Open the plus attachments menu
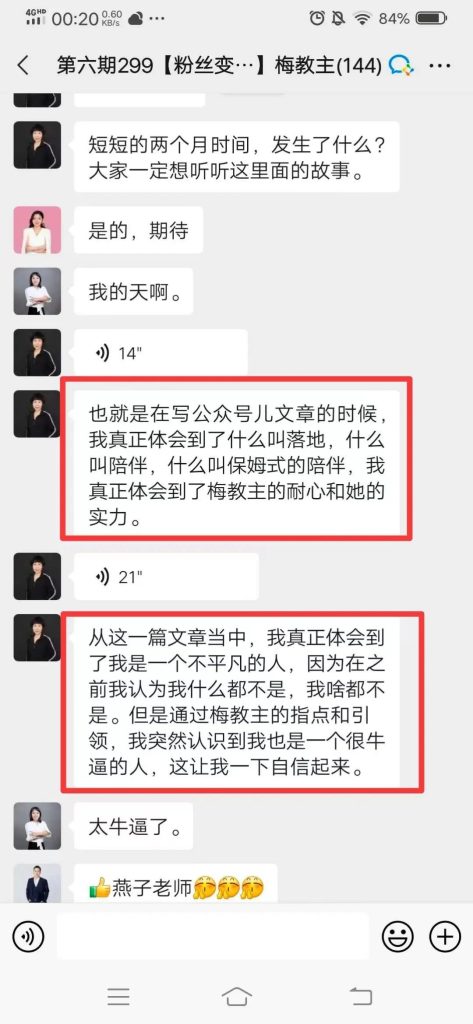Viewport: 473px width, 1024px height. point(445,937)
